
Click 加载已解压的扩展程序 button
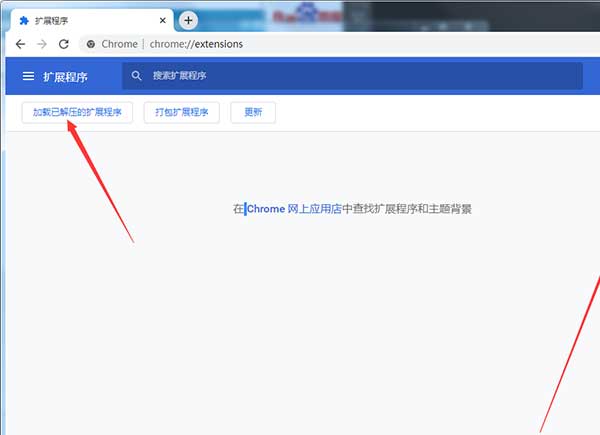[x=77, y=112]
